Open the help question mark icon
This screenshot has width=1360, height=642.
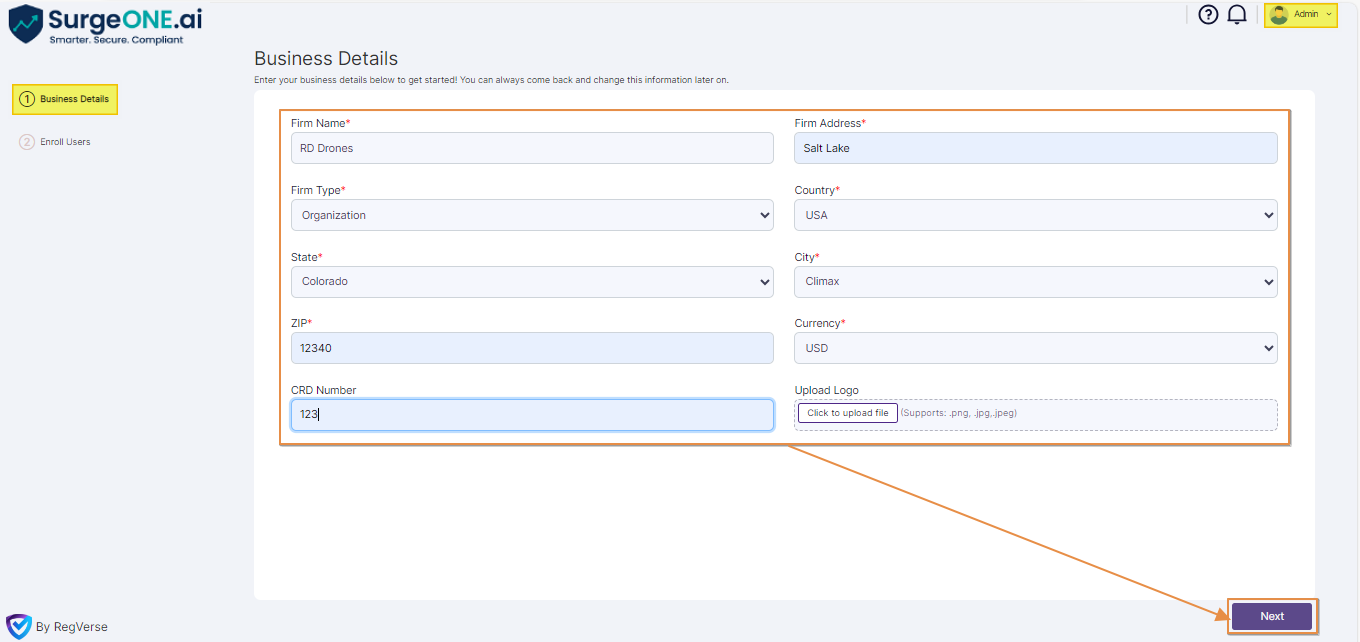point(1208,14)
